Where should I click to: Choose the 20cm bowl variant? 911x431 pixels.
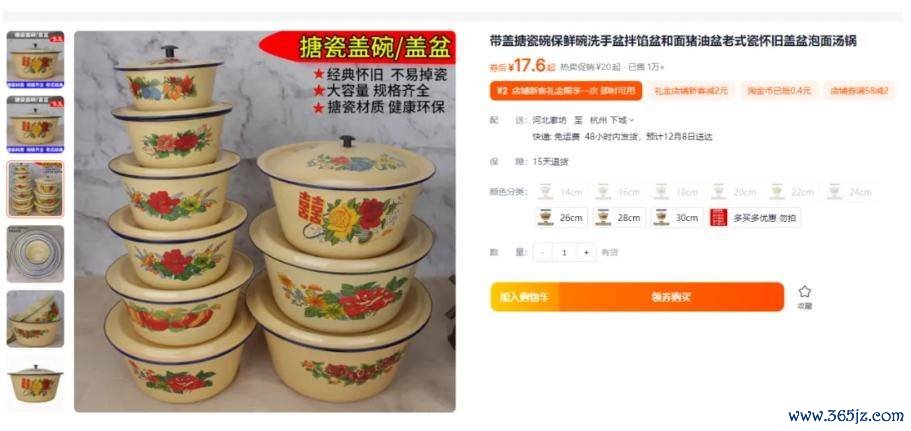click(x=734, y=192)
